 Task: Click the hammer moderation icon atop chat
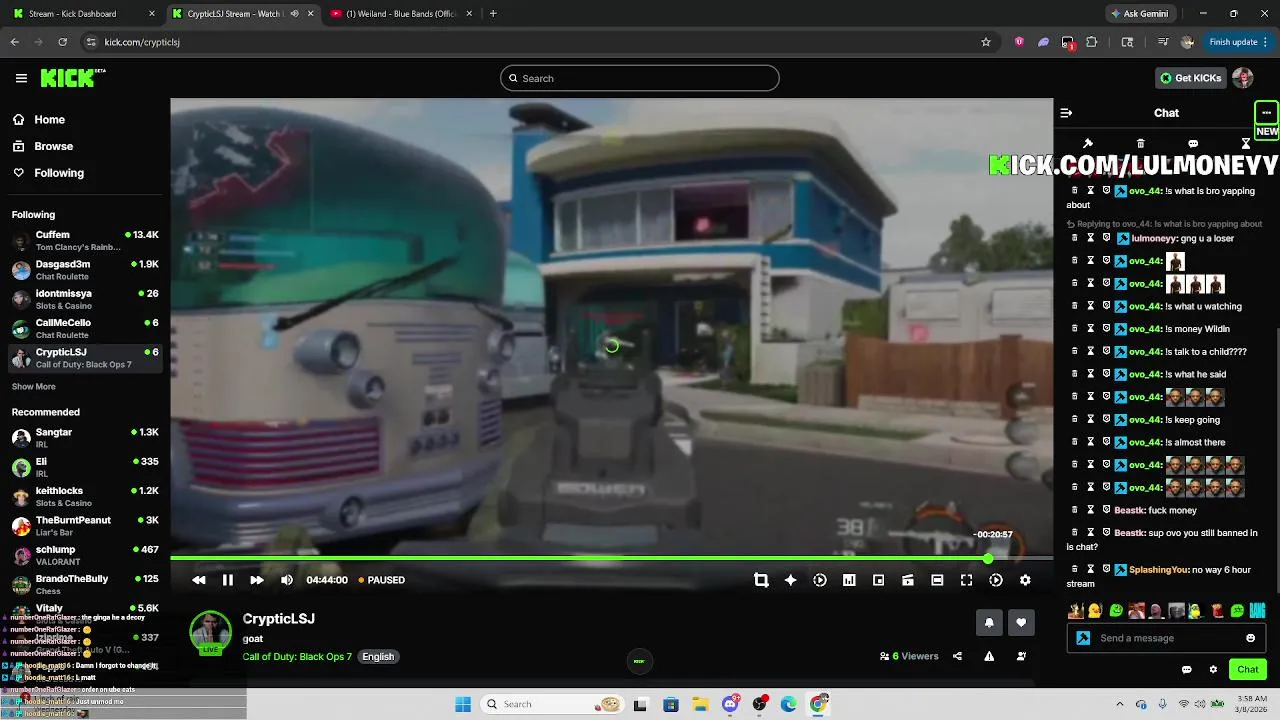point(1088,143)
